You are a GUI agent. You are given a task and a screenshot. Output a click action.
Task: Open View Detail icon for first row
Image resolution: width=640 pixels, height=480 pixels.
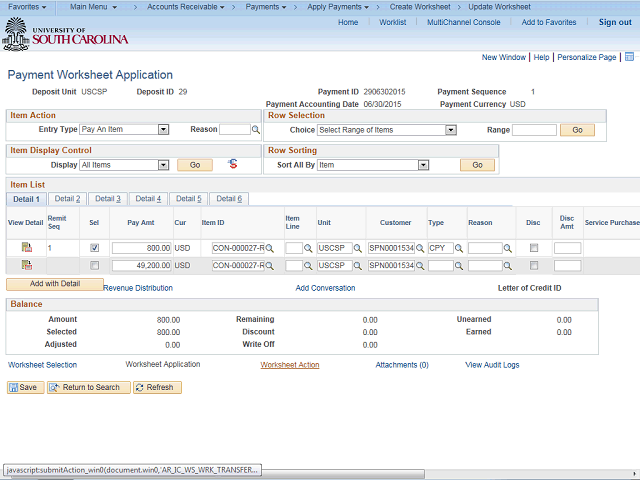[x=26, y=247]
